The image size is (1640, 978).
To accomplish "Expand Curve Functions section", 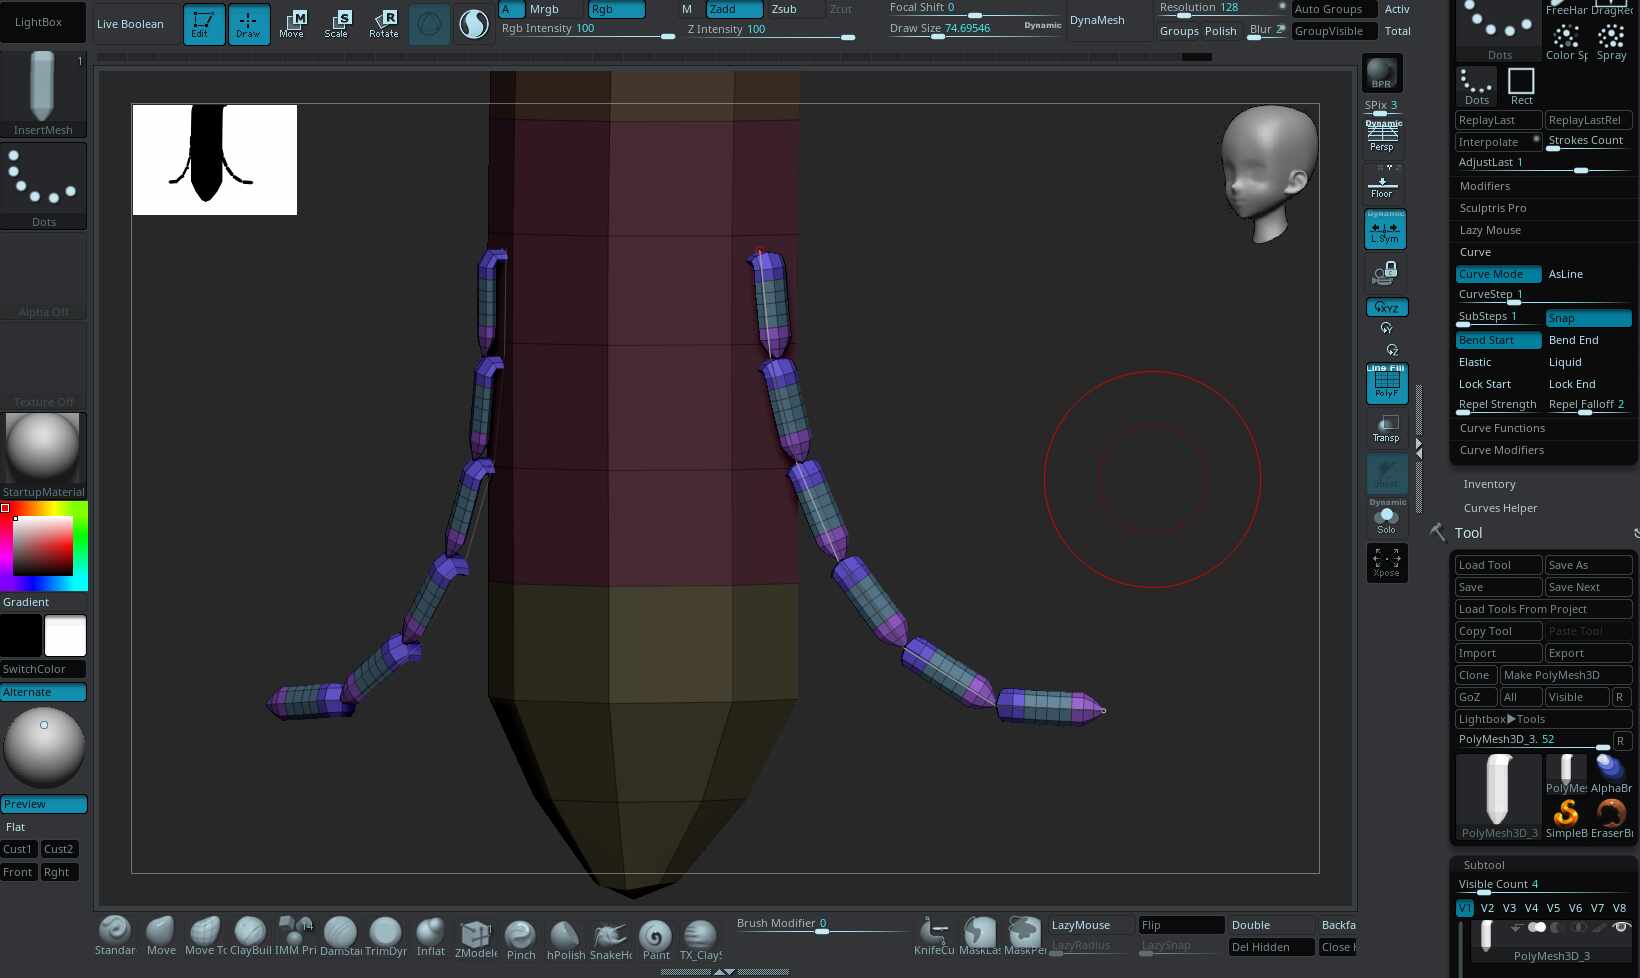I will [1502, 428].
